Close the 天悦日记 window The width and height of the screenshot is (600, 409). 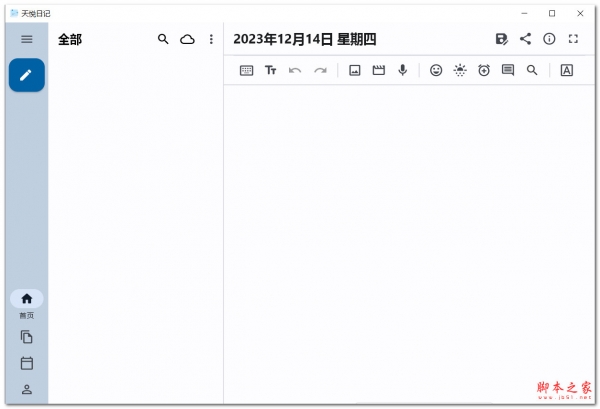(x=580, y=13)
